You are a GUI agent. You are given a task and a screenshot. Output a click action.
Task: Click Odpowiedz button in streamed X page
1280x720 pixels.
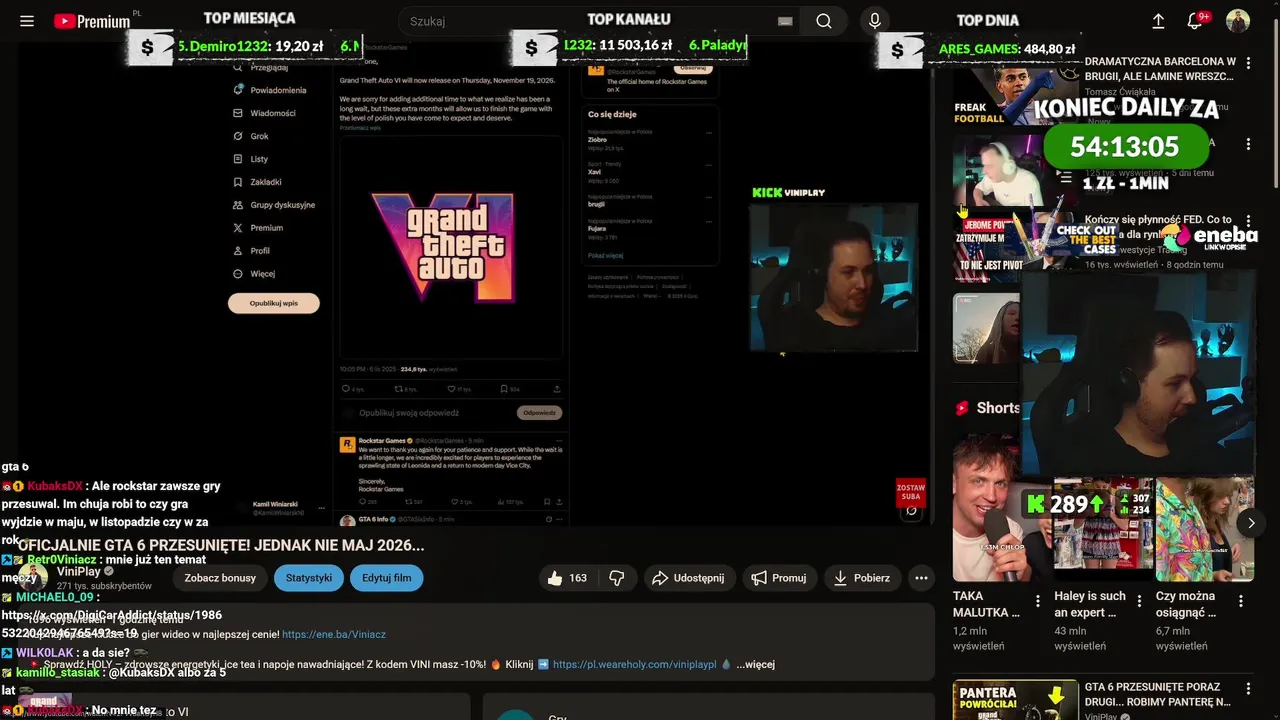(x=539, y=412)
